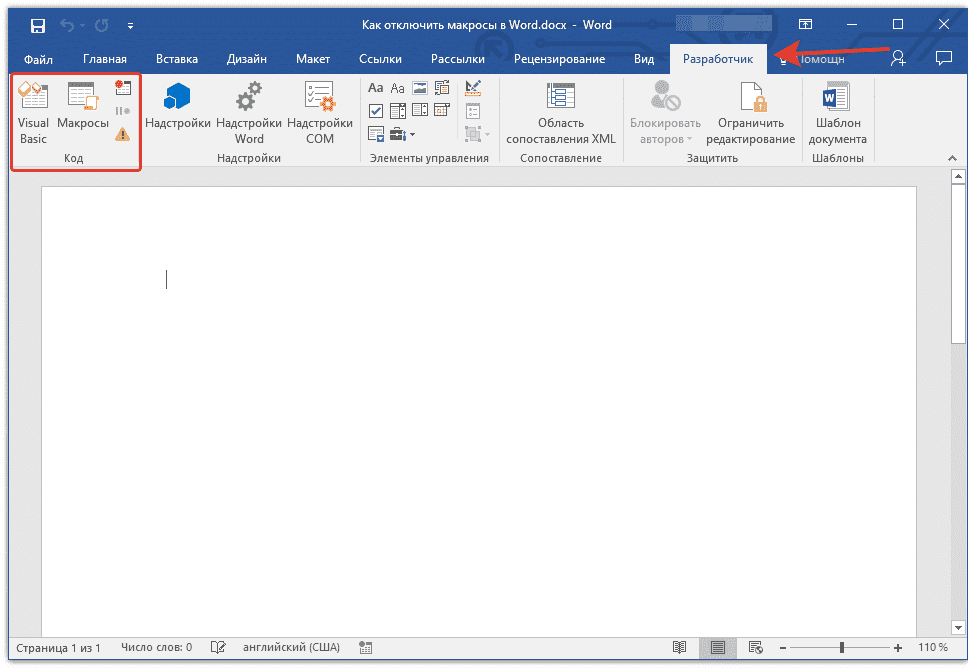This screenshot has height=668, width=968.
Task: Insert a date picker content control
Action: pyautogui.click(x=441, y=110)
